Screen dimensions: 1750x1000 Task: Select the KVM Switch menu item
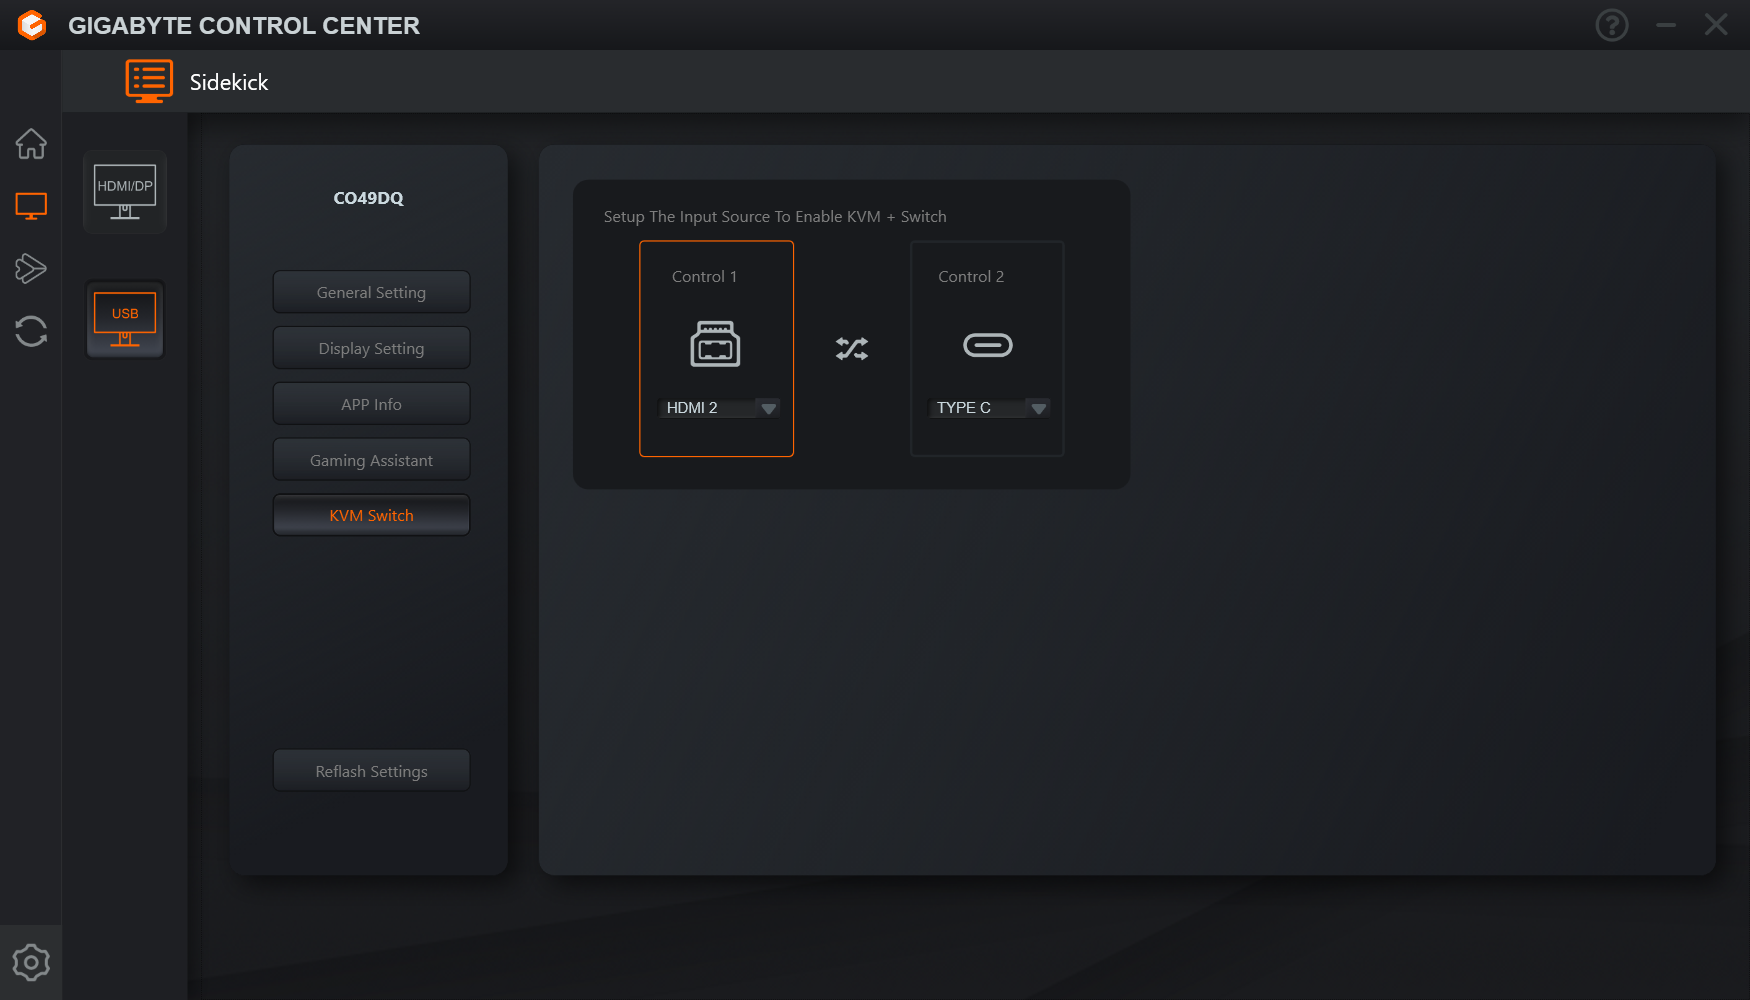(x=371, y=515)
